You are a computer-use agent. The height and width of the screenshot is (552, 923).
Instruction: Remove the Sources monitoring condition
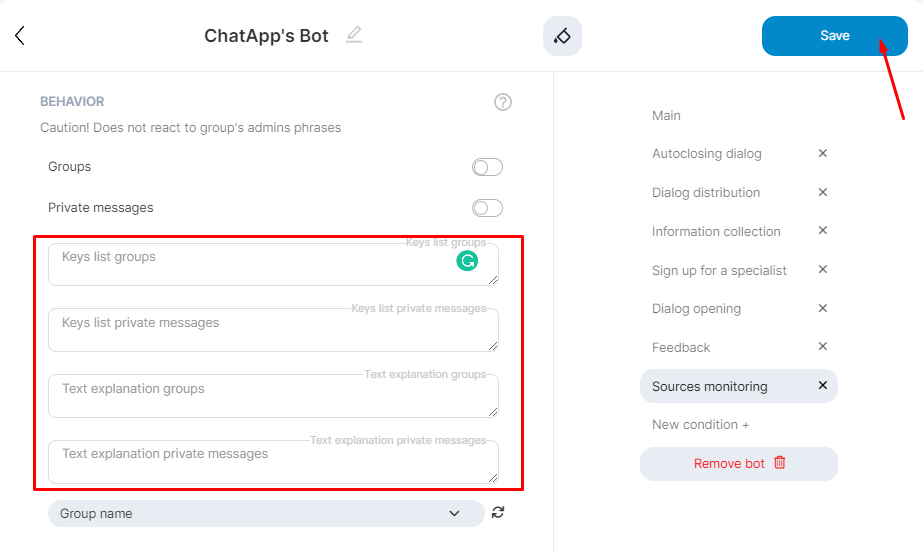click(823, 386)
